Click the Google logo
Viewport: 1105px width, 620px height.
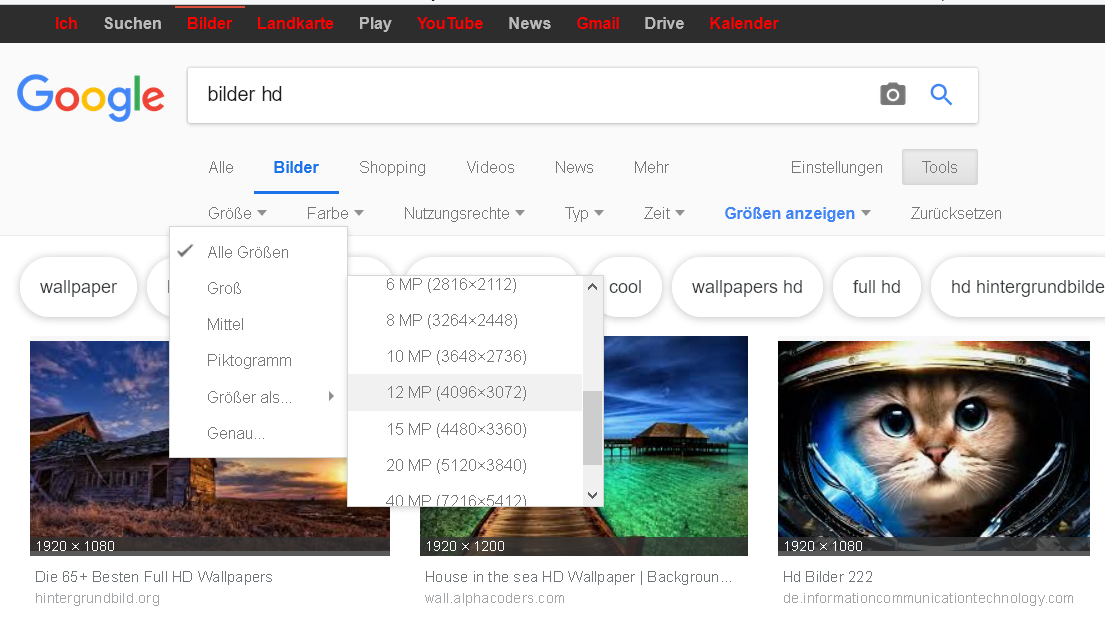[x=91, y=97]
